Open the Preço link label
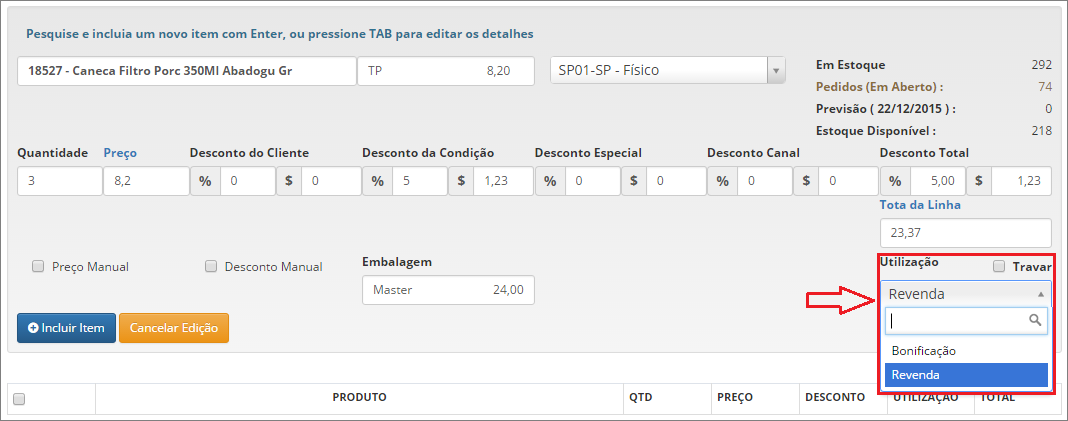Image resolution: width=1068 pixels, height=421 pixels. click(120, 153)
